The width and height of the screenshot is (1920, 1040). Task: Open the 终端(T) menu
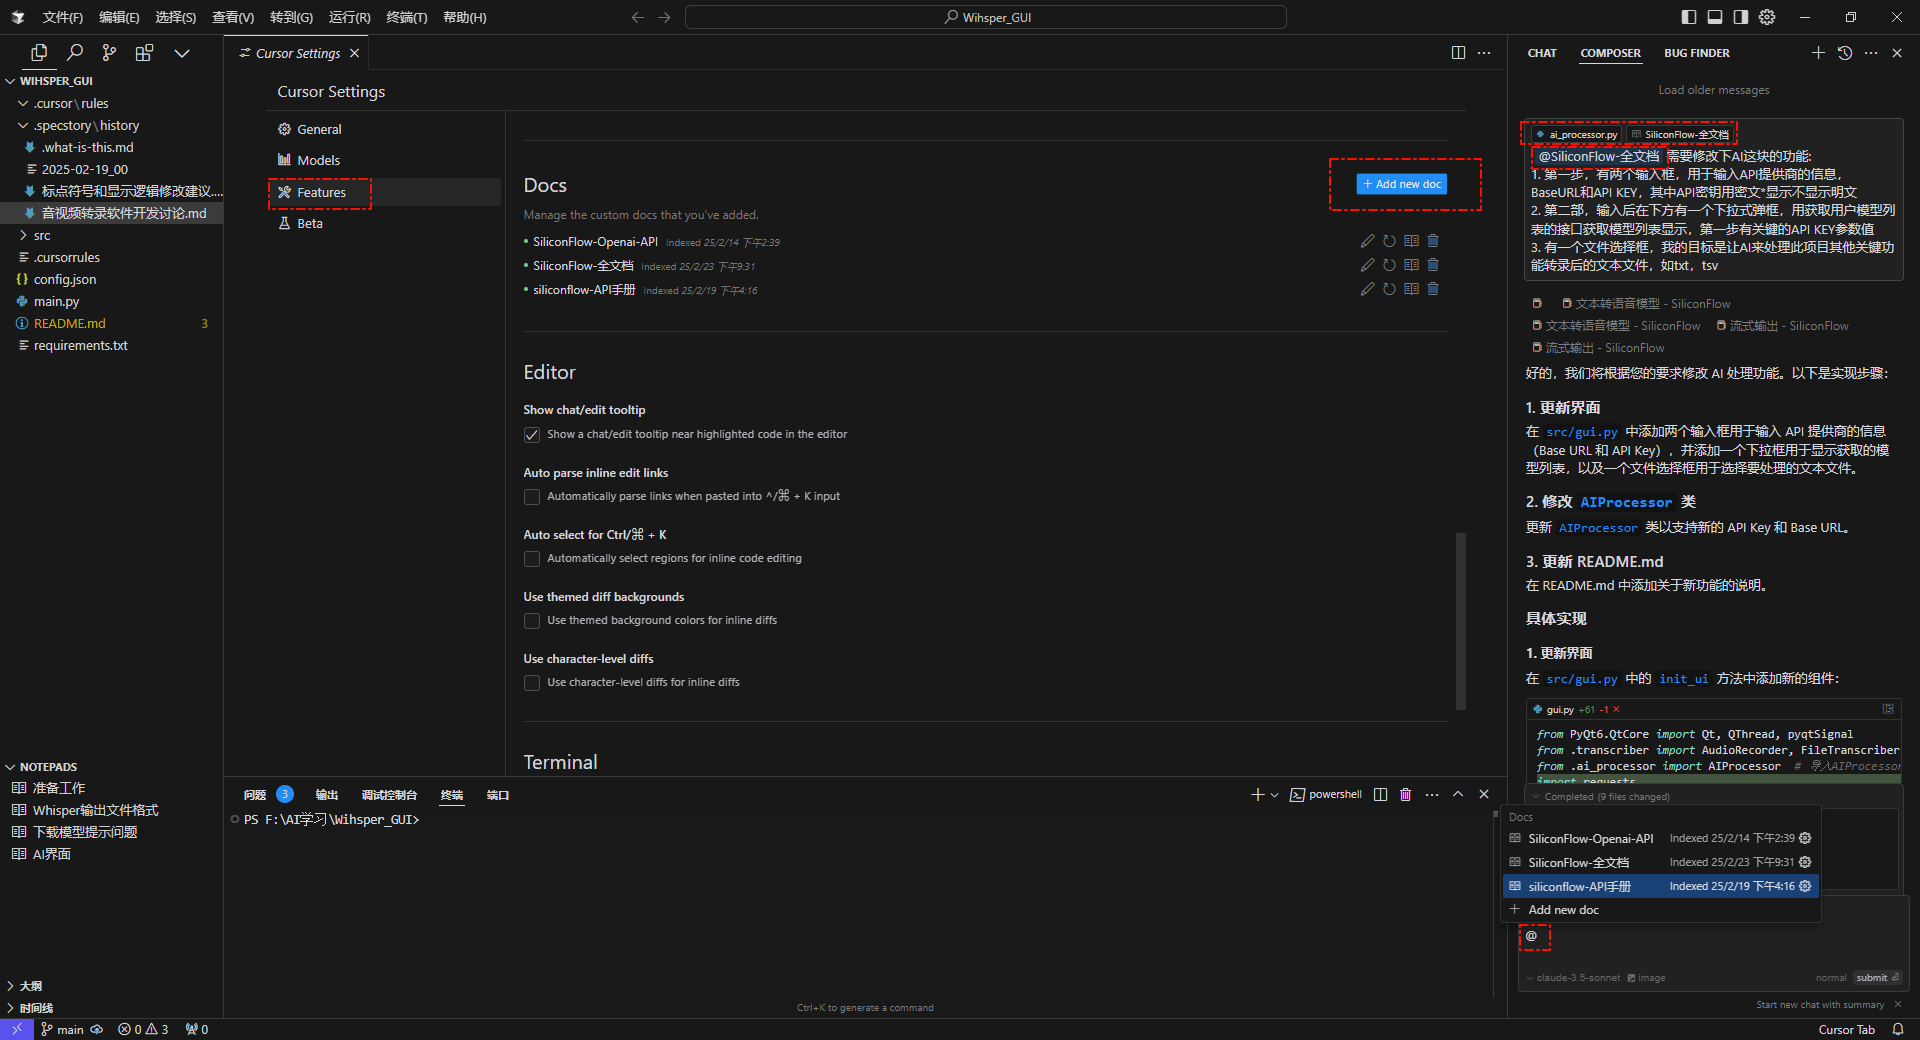point(407,17)
